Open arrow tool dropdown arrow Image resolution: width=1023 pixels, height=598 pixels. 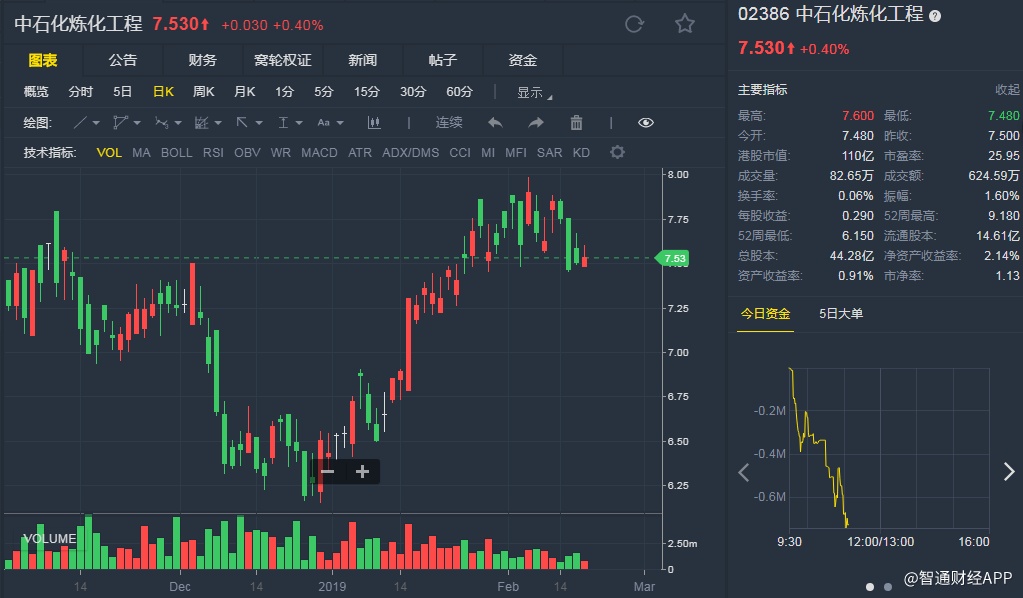259,123
